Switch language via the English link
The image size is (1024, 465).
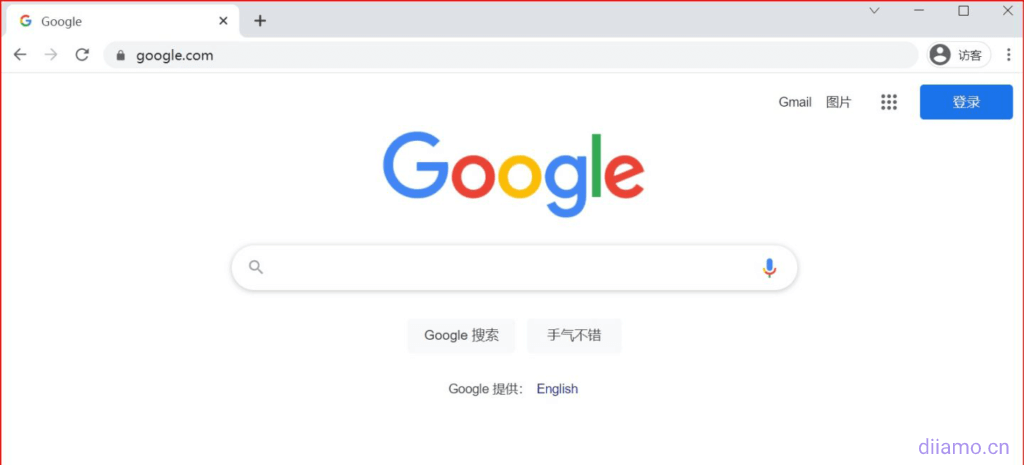click(557, 389)
